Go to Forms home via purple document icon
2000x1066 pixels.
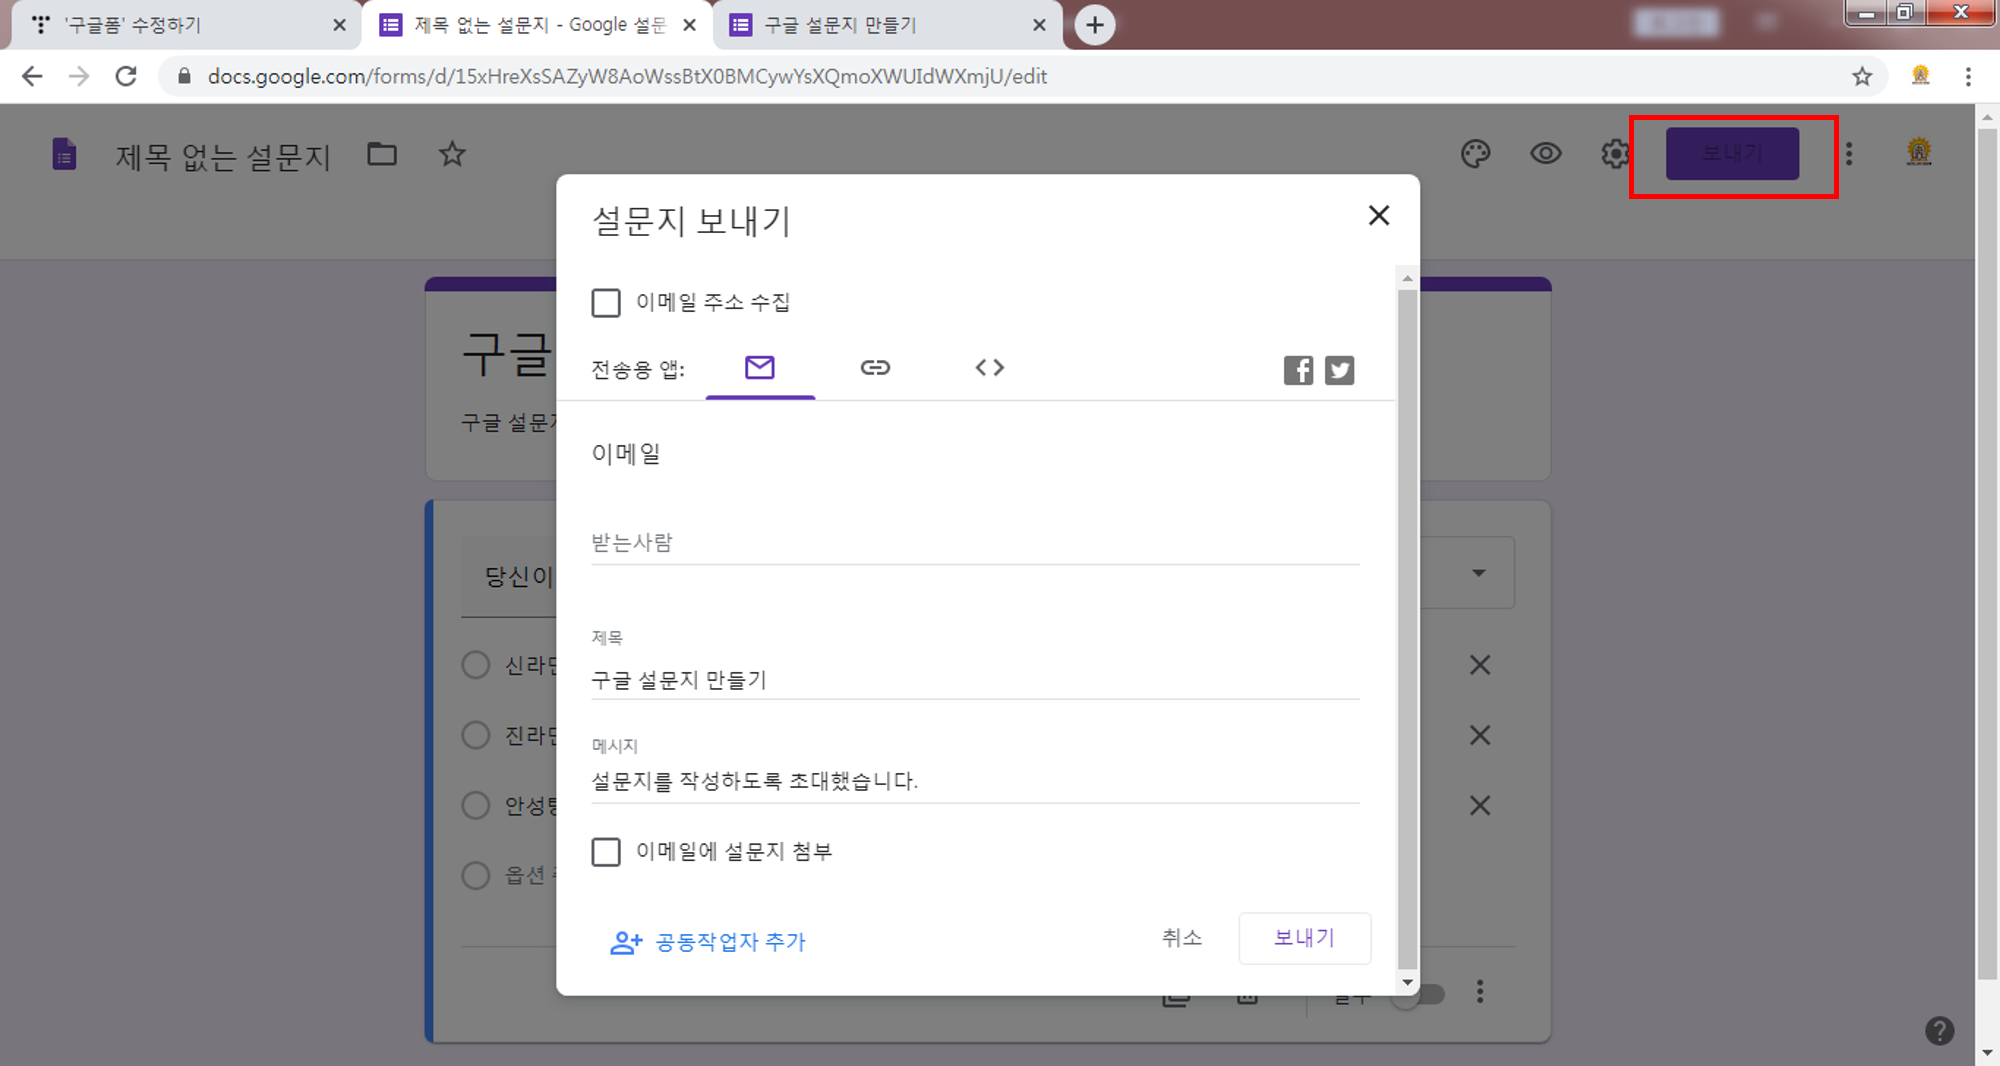(x=64, y=155)
